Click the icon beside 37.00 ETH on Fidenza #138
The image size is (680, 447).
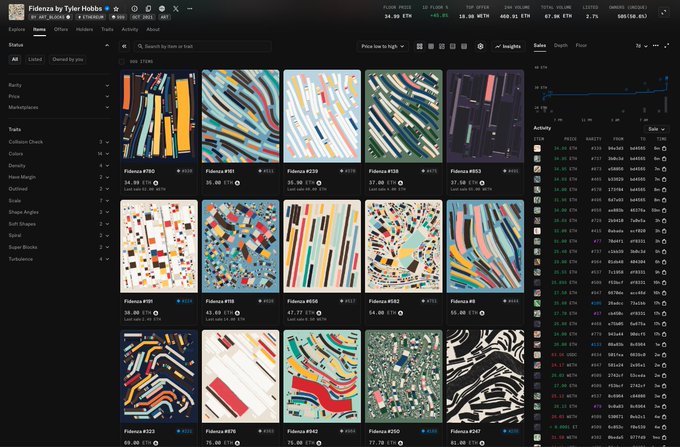[x=400, y=183]
